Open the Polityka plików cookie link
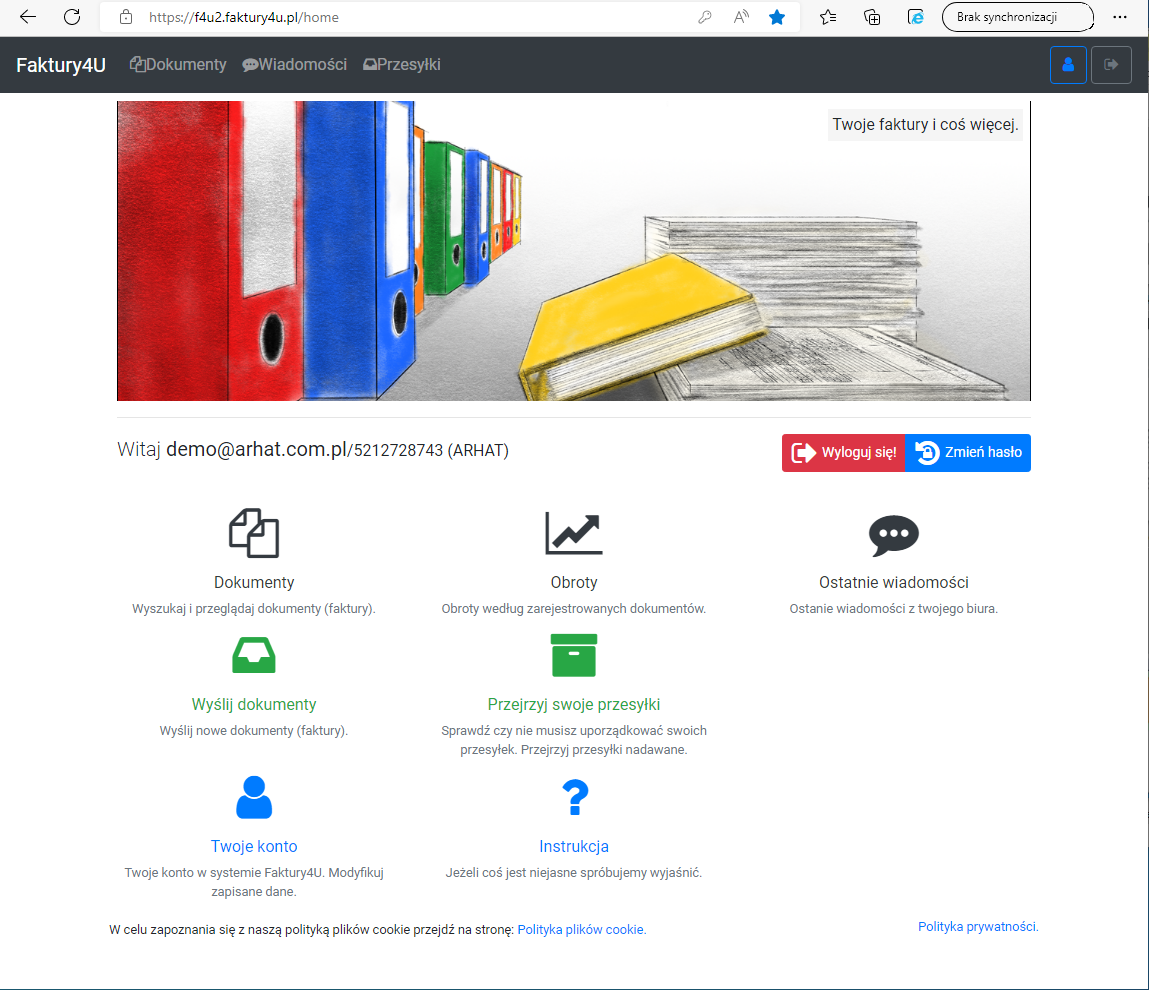This screenshot has width=1149, height=990. [x=581, y=930]
